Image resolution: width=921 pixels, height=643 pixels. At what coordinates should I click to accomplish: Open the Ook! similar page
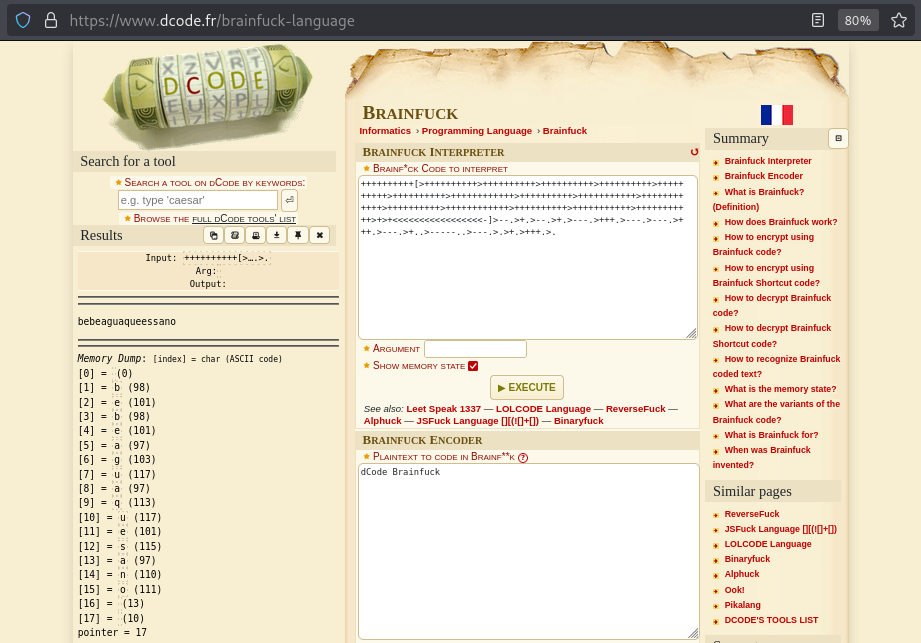(734, 590)
